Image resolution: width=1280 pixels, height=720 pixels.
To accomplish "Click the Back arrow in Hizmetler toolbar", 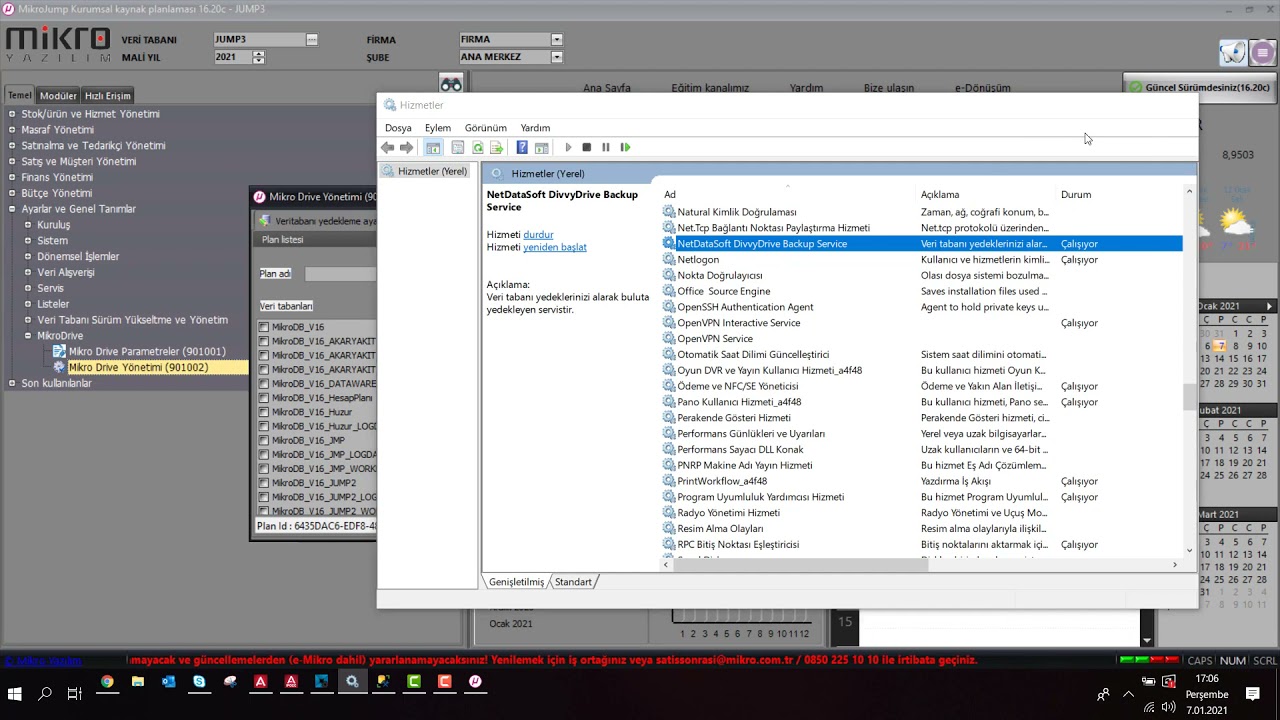I will (x=387, y=147).
